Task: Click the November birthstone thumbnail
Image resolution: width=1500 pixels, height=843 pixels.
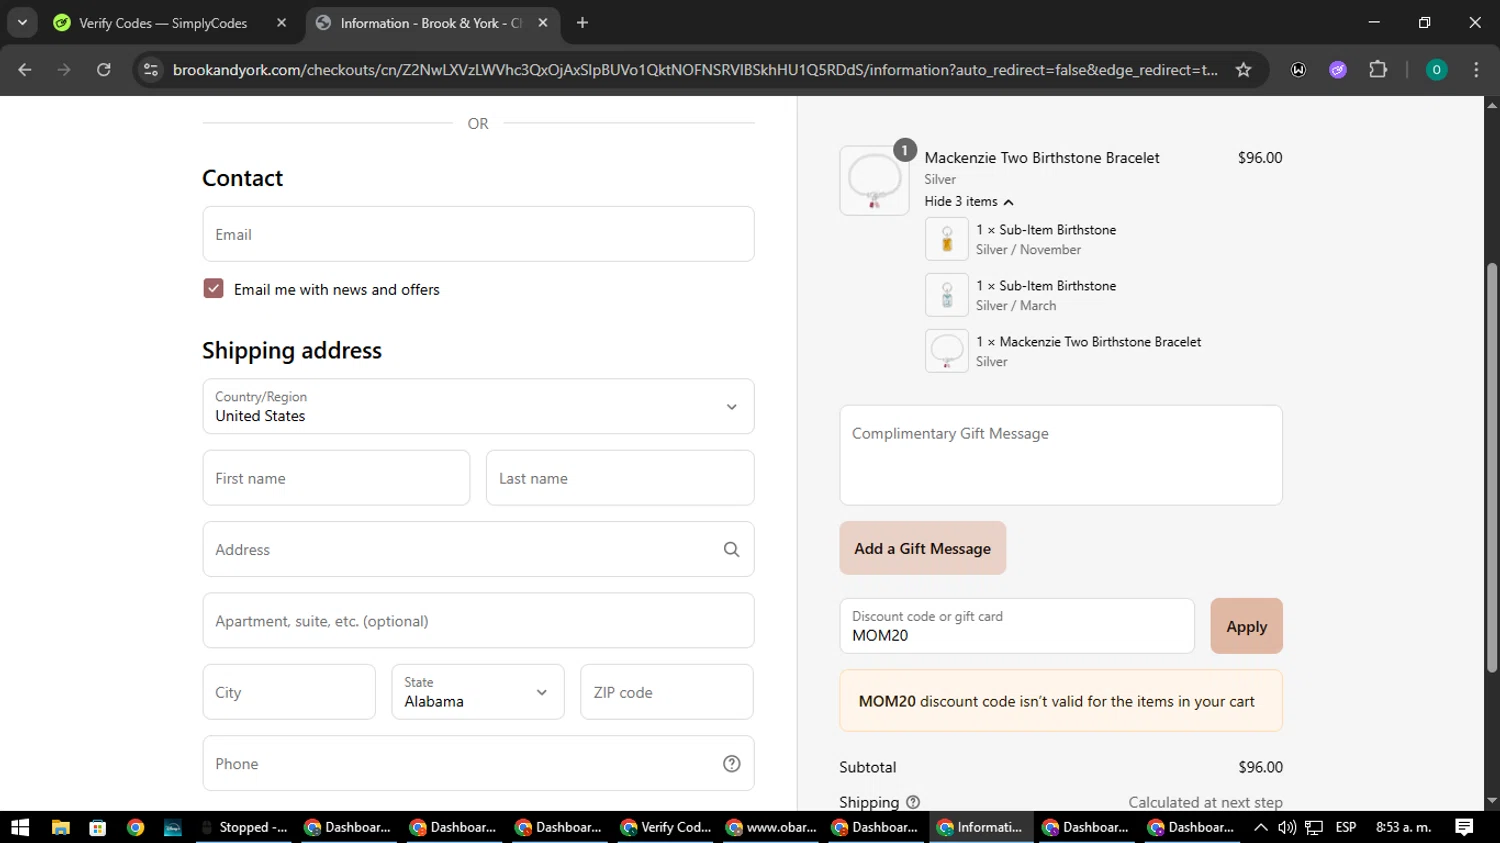Action: pos(946,239)
